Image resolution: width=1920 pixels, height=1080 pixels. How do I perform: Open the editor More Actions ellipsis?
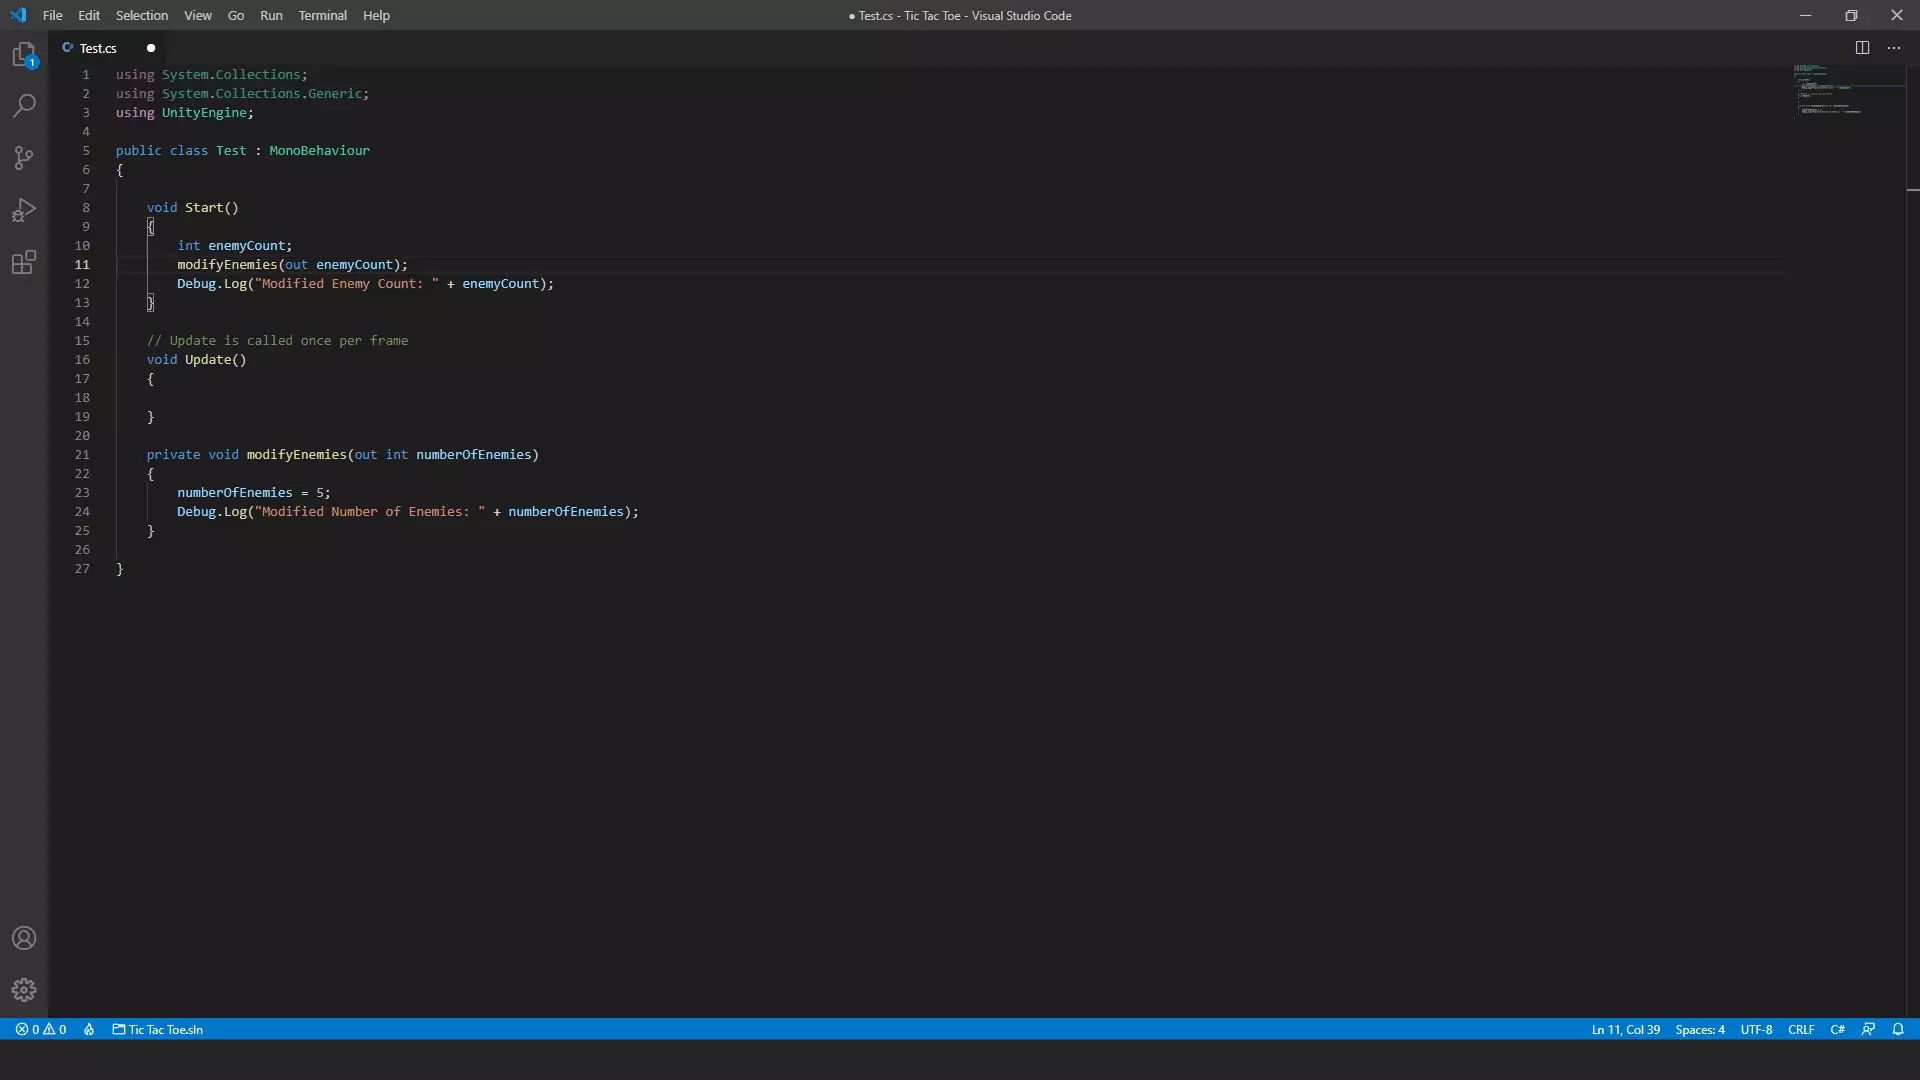tap(1894, 48)
